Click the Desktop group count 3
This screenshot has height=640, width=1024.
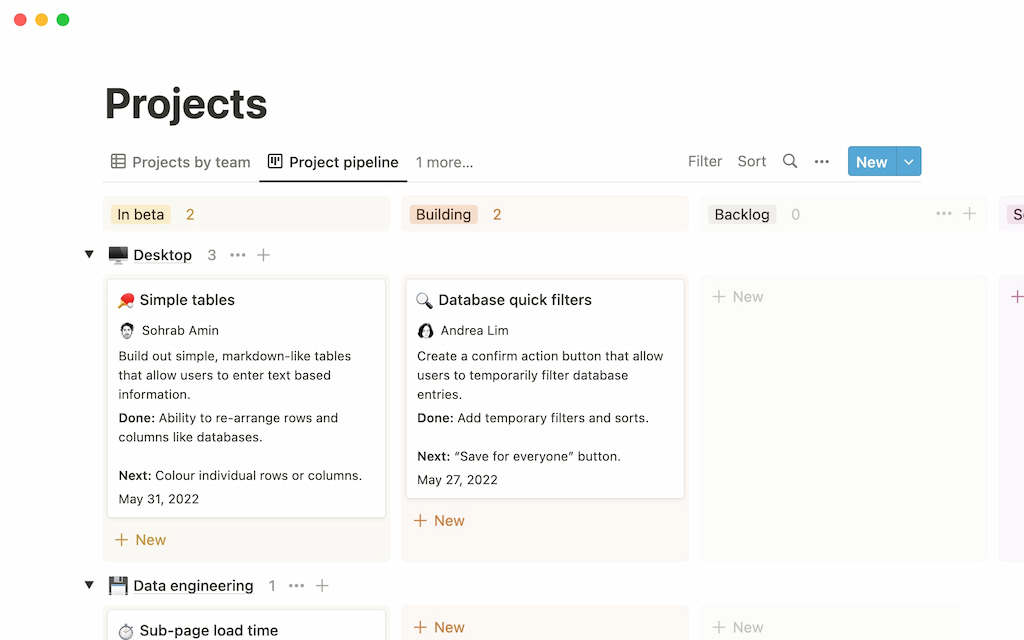click(212, 255)
